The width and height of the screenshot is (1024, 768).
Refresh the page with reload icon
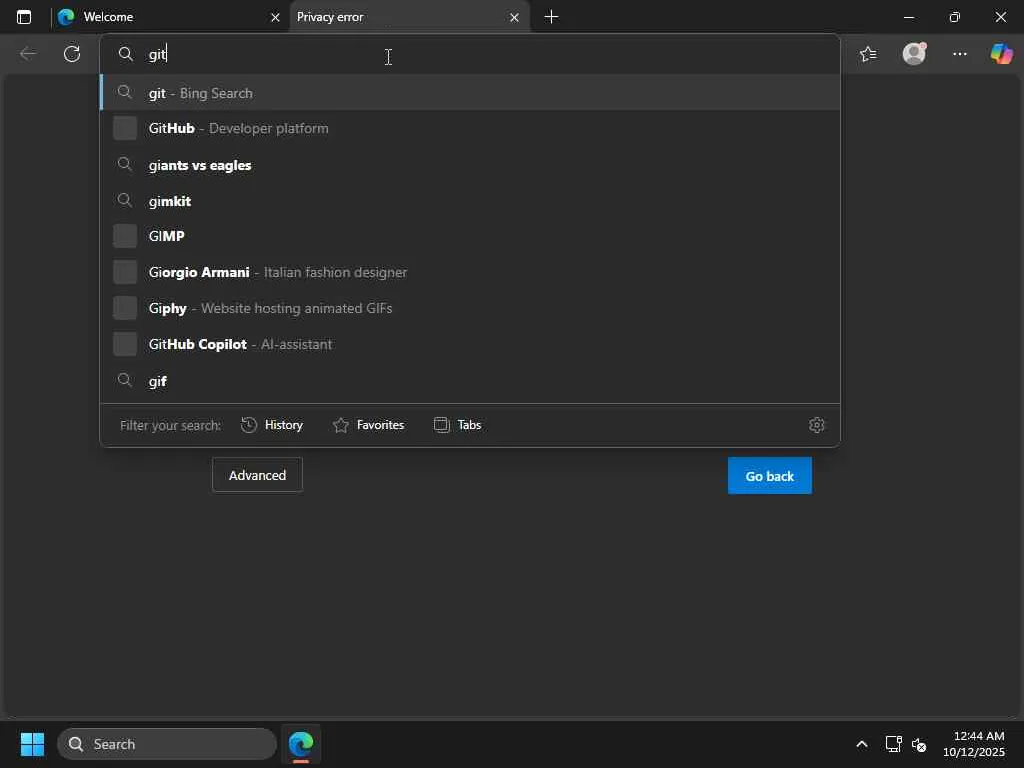[x=72, y=54]
